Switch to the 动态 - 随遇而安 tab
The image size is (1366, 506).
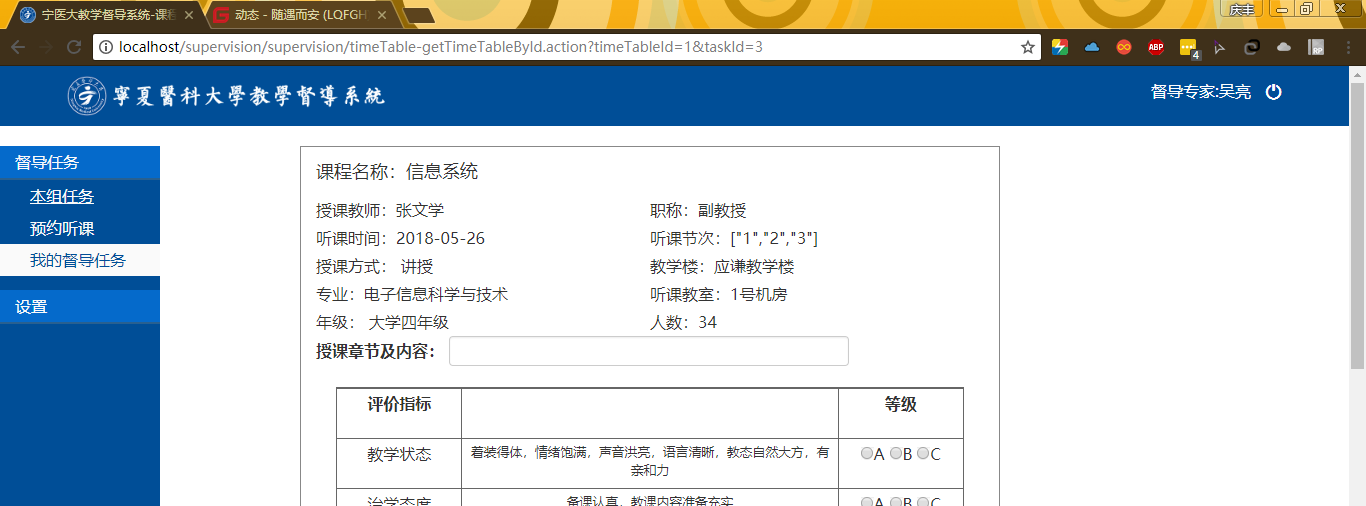click(x=300, y=15)
